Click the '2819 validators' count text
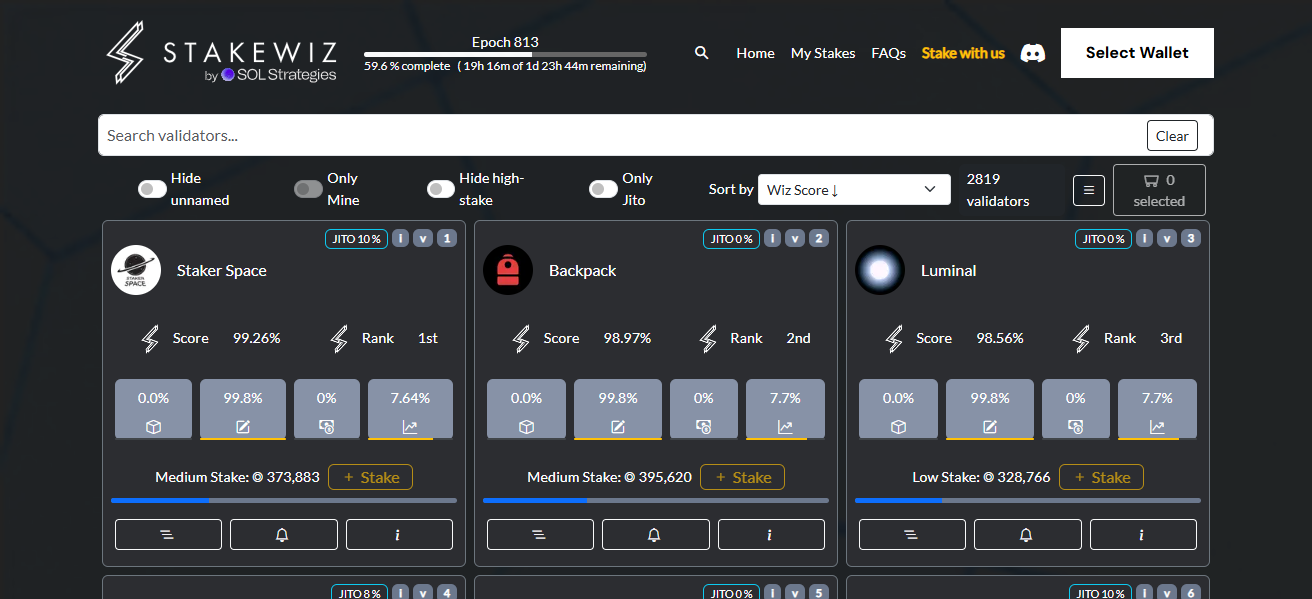The height and width of the screenshot is (599, 1312). (998, 190)
